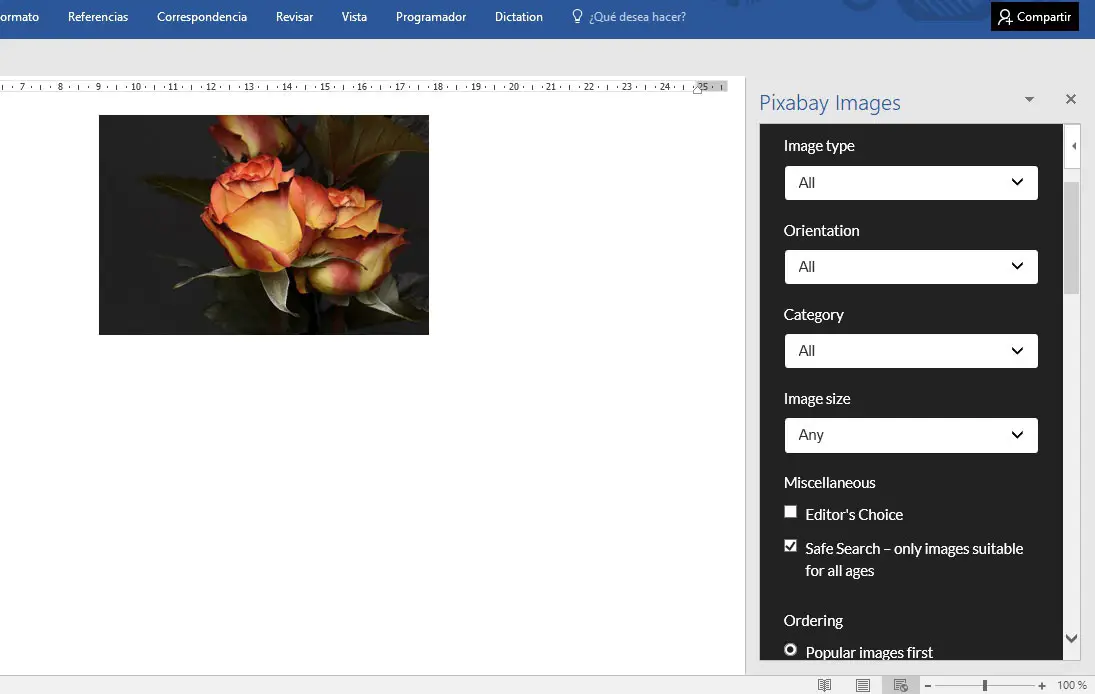
Task: Select the Popular images first radio button
Action: 791,649
